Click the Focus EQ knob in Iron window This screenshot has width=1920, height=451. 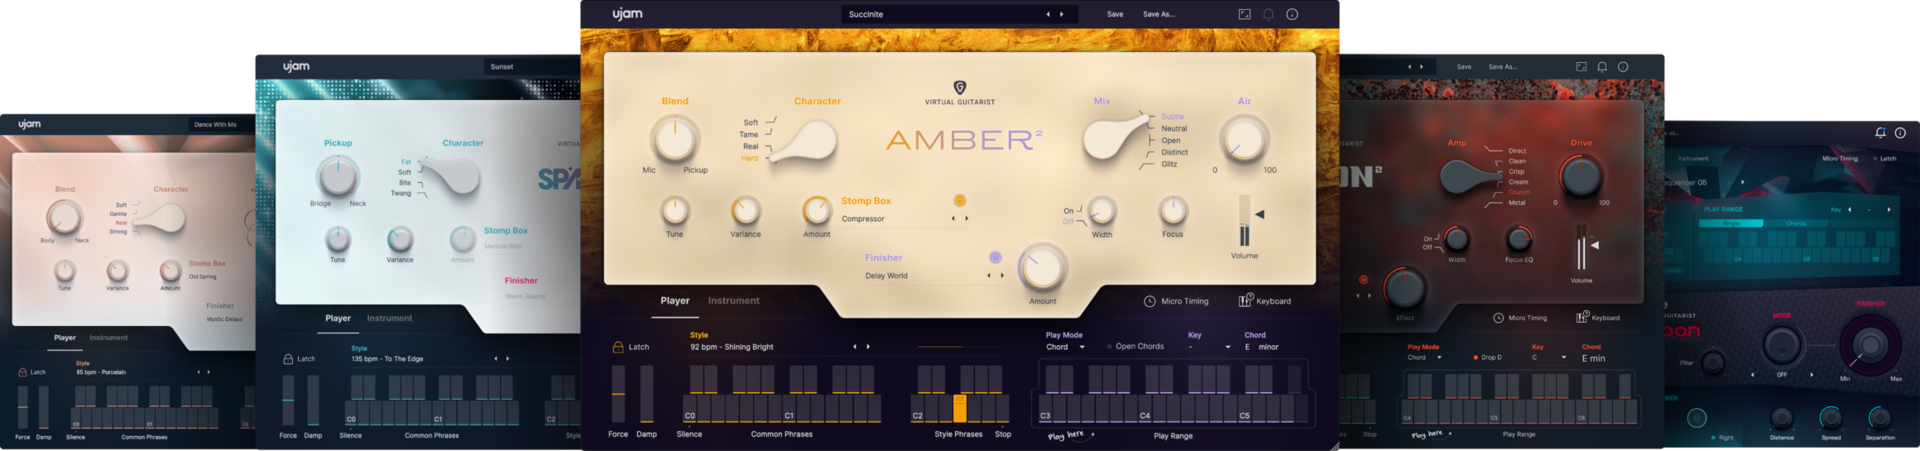click(x=1519, y=239)
